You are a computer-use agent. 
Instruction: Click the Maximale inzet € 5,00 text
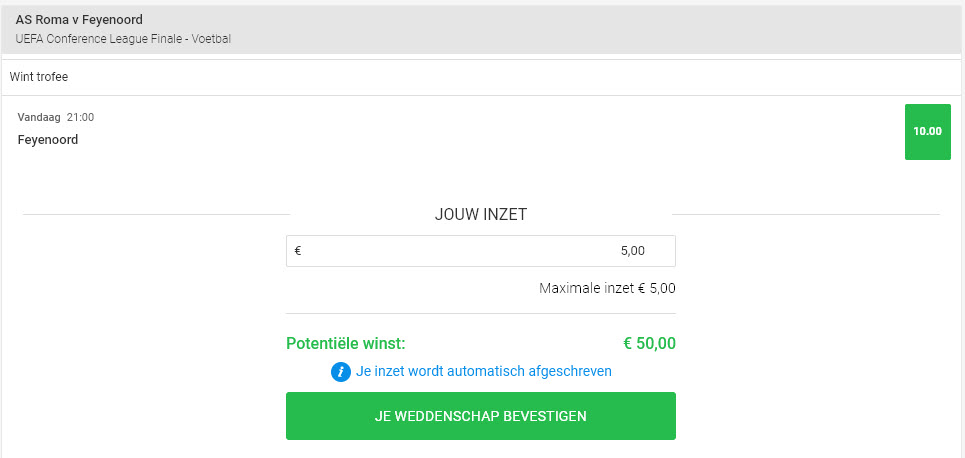(607, 289)
